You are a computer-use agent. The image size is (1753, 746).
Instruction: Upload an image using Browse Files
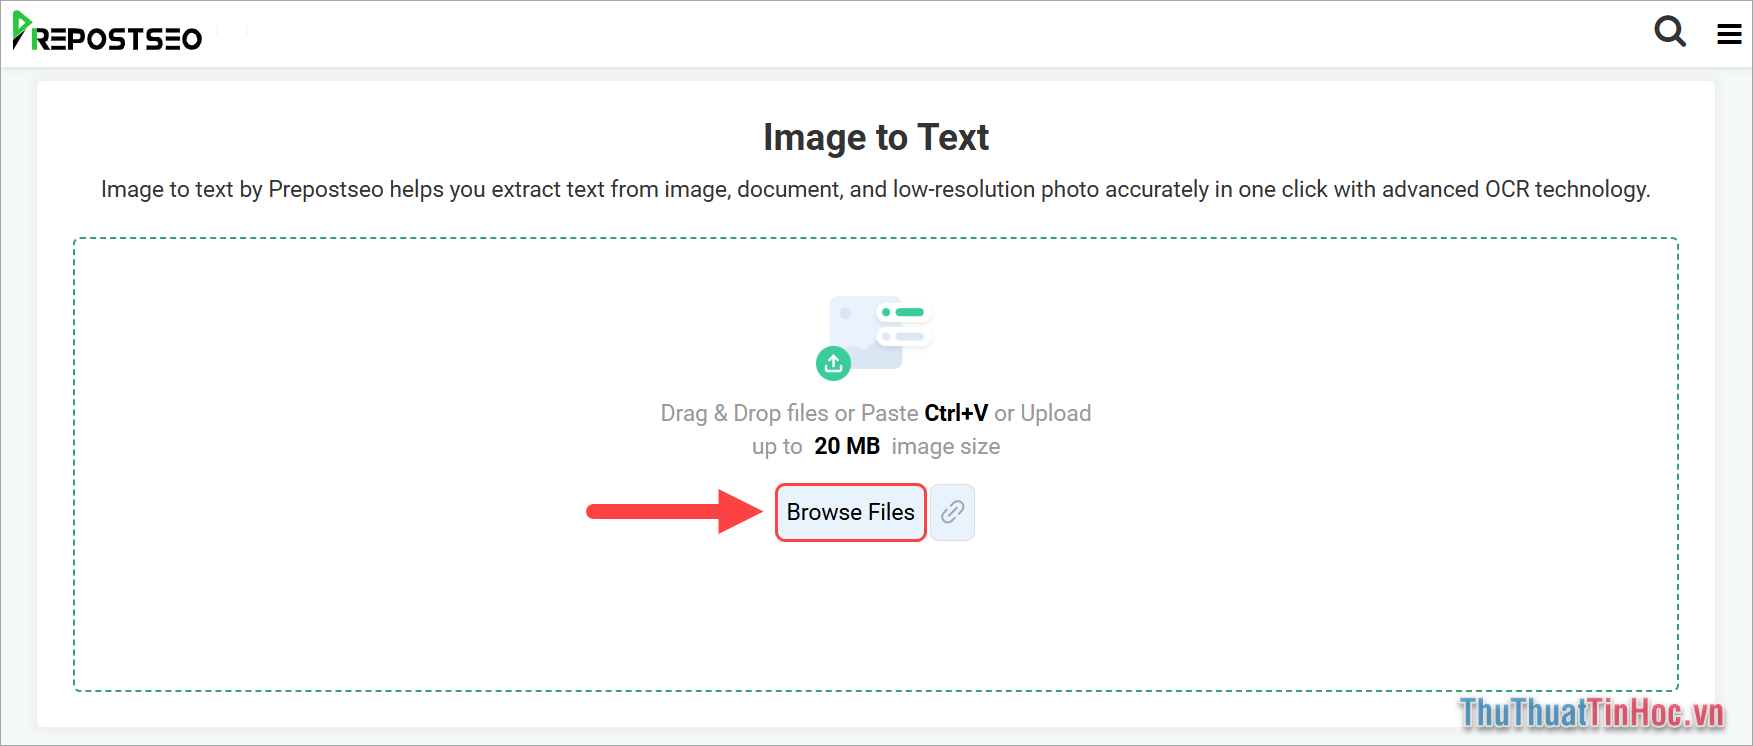[x=849, y=512]
